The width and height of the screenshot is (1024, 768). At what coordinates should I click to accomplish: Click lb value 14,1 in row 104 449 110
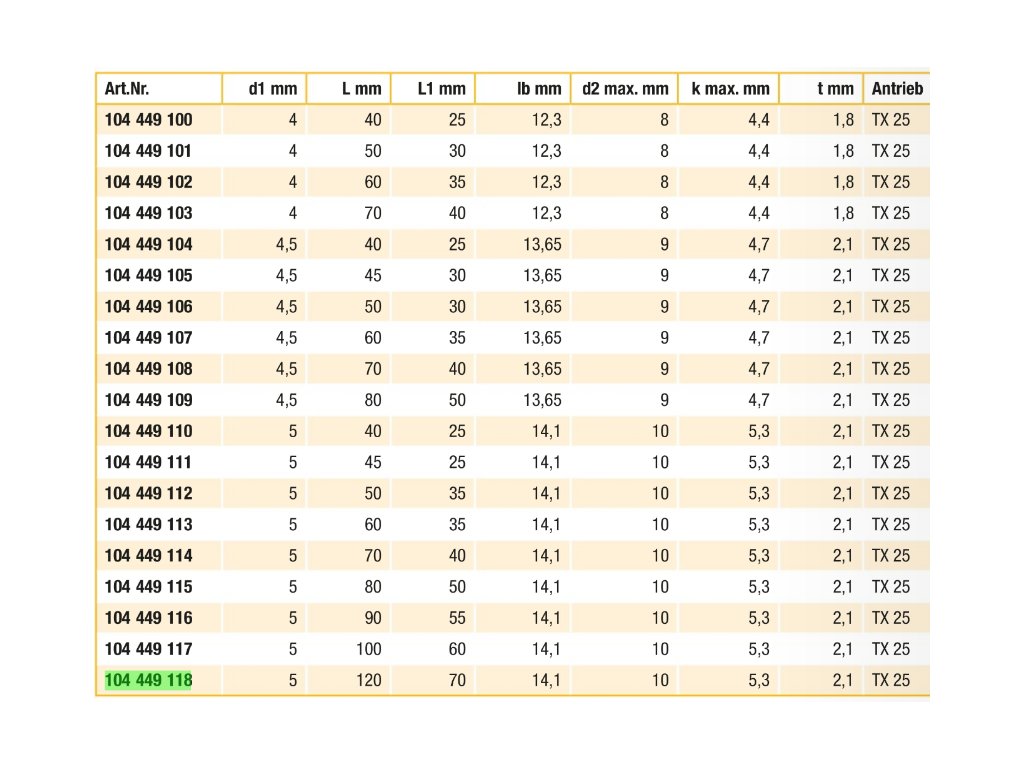[546, 431]
